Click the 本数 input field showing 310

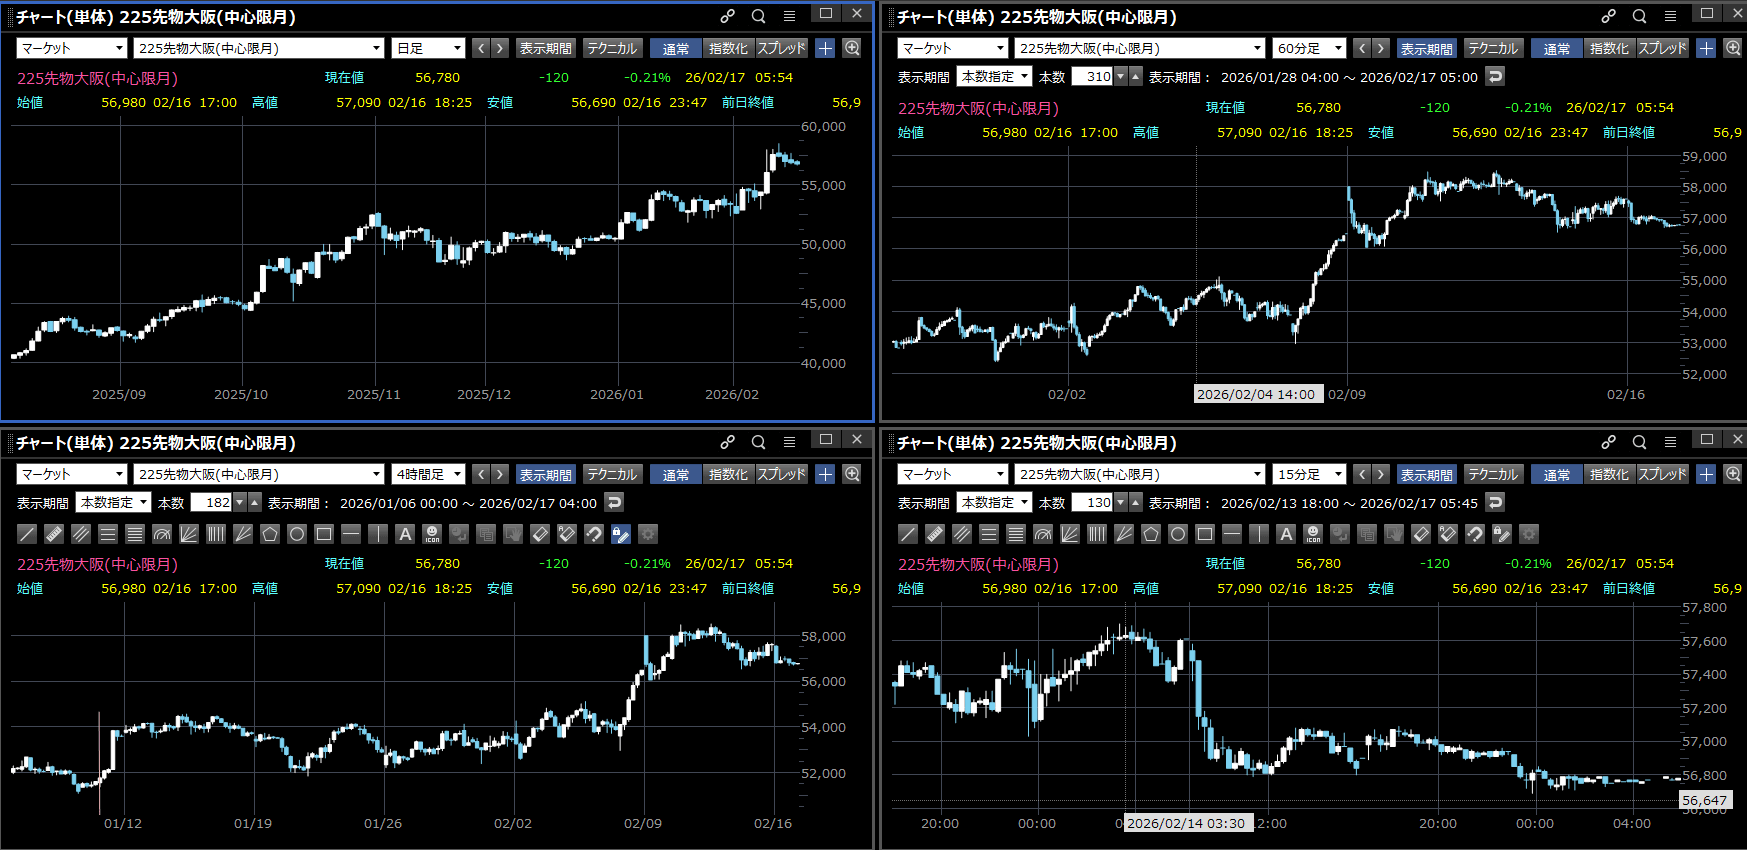tap(1092, 76)
